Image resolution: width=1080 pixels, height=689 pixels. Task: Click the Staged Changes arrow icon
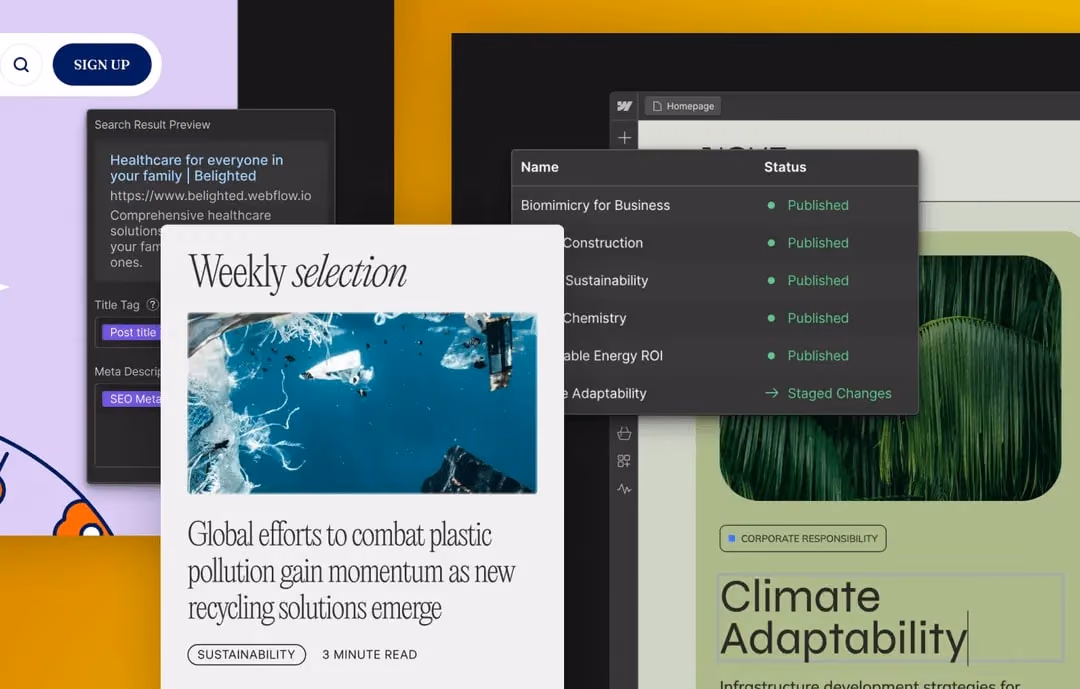tap(771, 393)
